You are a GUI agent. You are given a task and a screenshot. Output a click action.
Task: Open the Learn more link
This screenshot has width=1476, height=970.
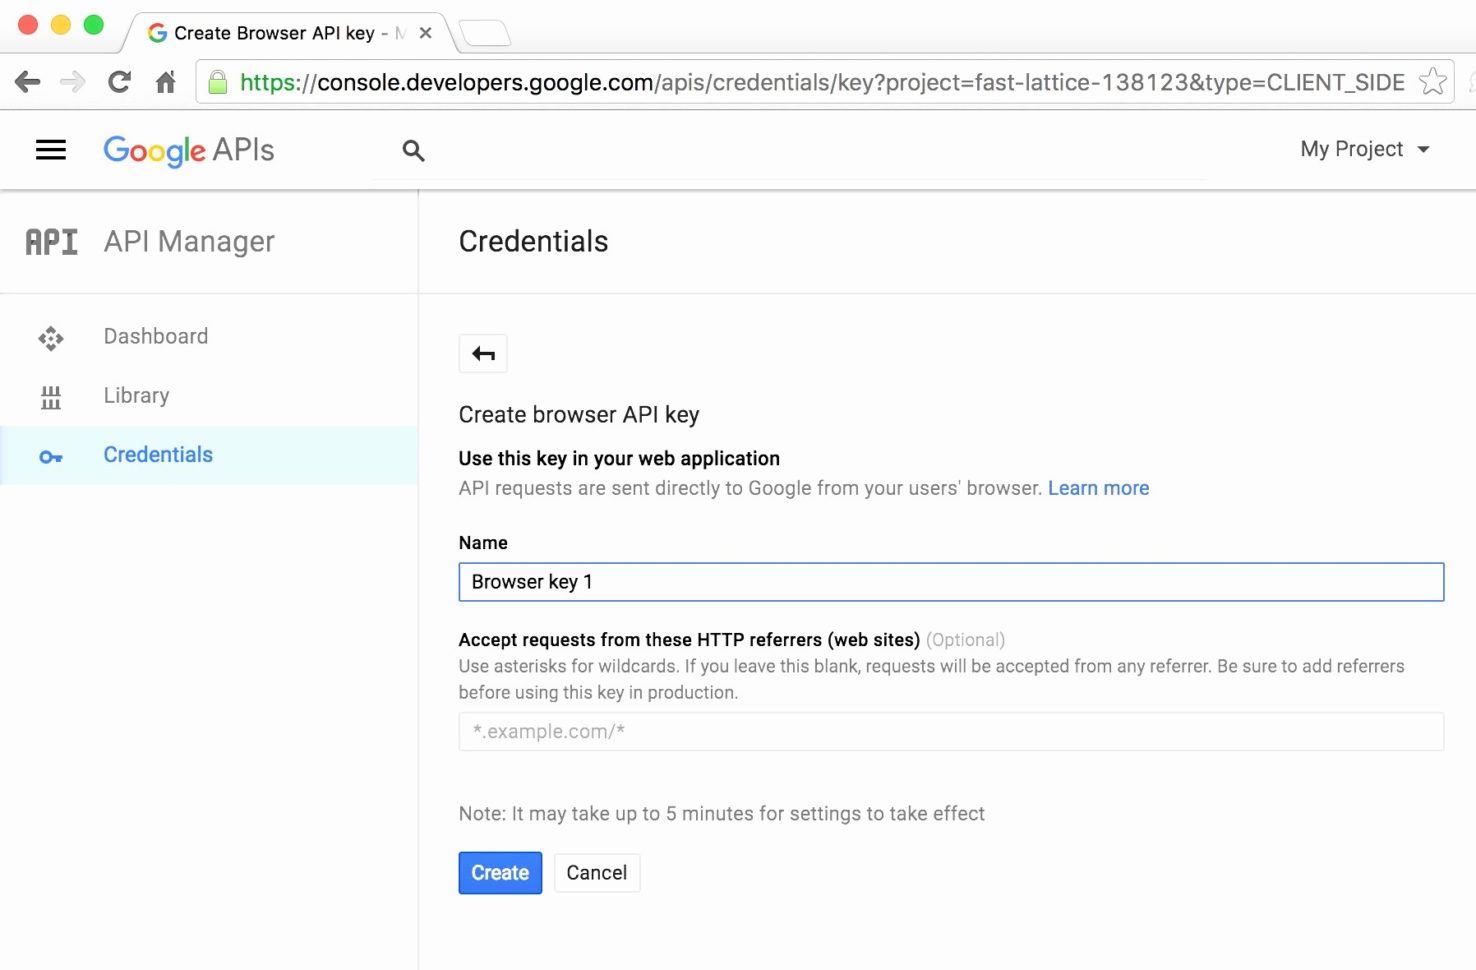pyautogui.click(x=1098, y=488)
